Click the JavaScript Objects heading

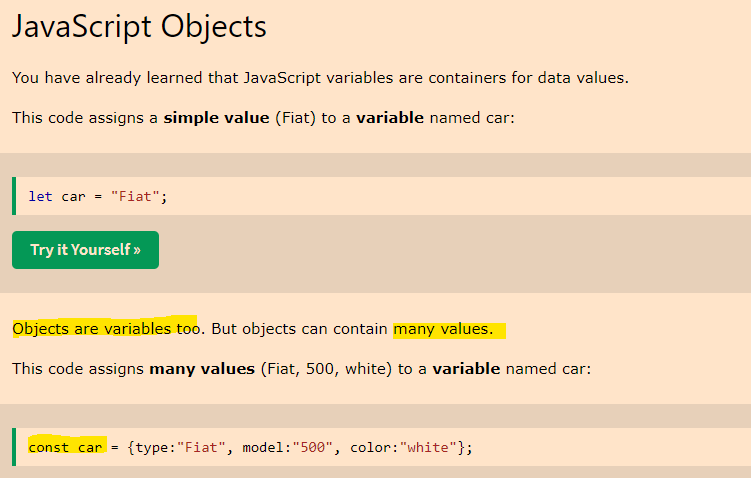coord(139,26)
